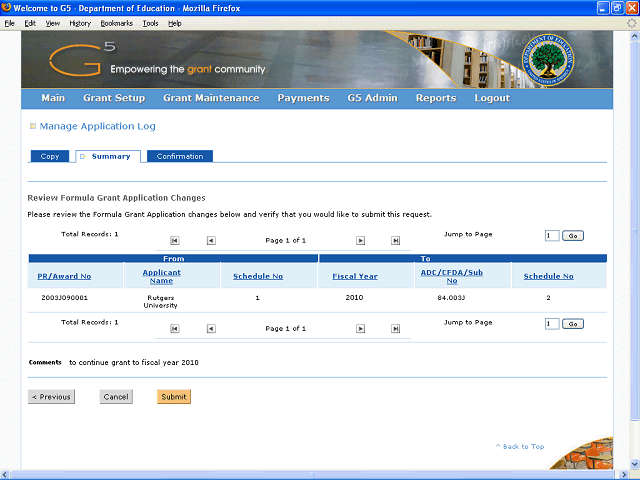Go to next page in top pager
Screen dimensions: 640x480
pyautogui.click(x=360, y=240)
